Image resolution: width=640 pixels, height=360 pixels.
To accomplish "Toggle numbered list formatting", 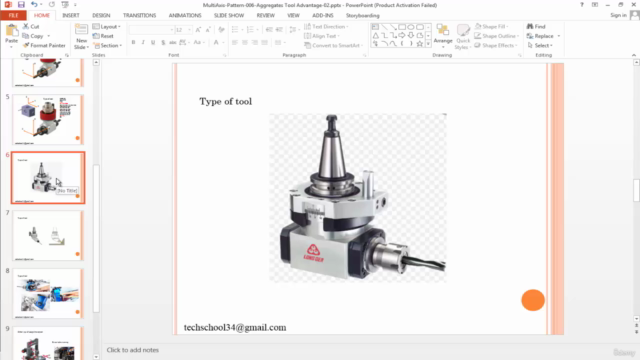I will tap(251, 30).
